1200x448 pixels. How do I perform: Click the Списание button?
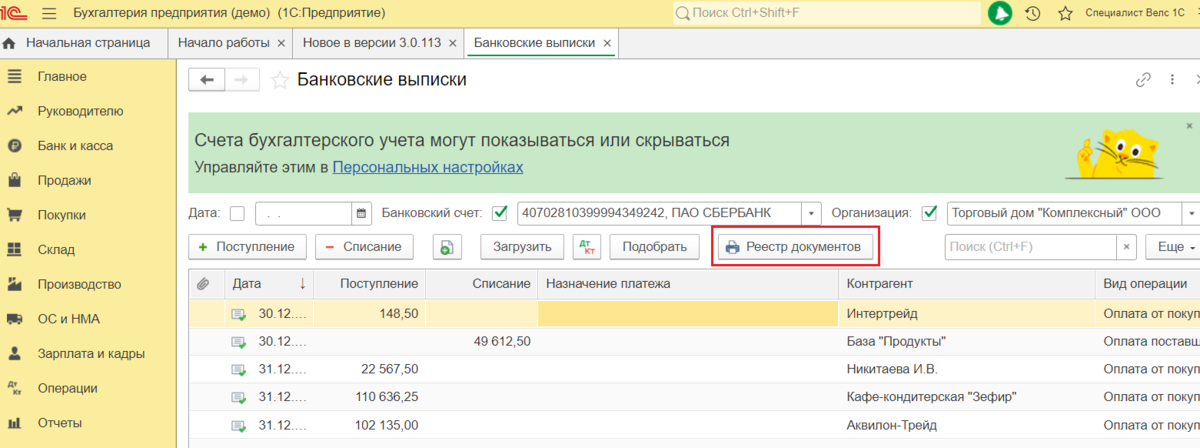point(364,247)
